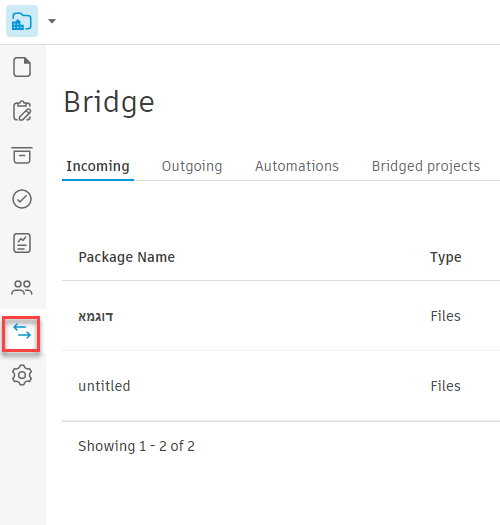
Task: Open the Automations tab
Action: (297, 166)
